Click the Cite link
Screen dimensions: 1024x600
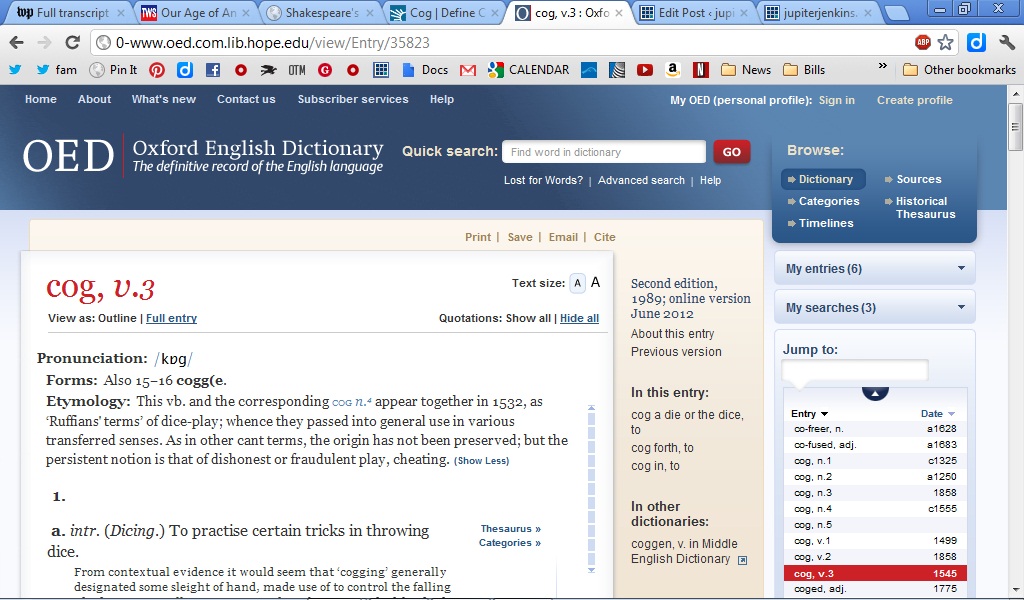click(x=604, y=237)
